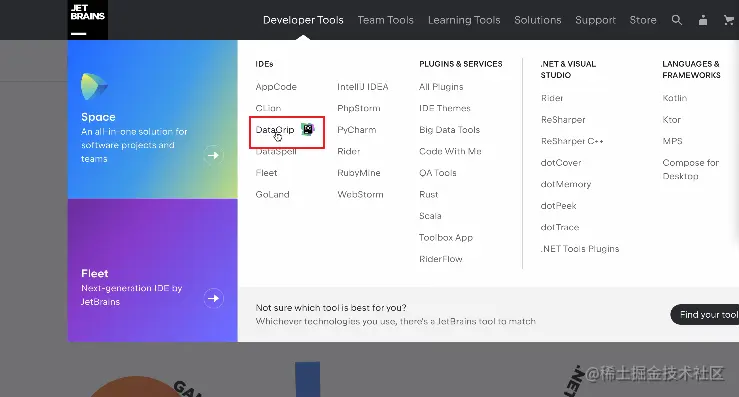Image resolution: width=739 pixels, height=397 pixels.
Task: Open the dotPeek link
Action: click(x=558, y=206)
